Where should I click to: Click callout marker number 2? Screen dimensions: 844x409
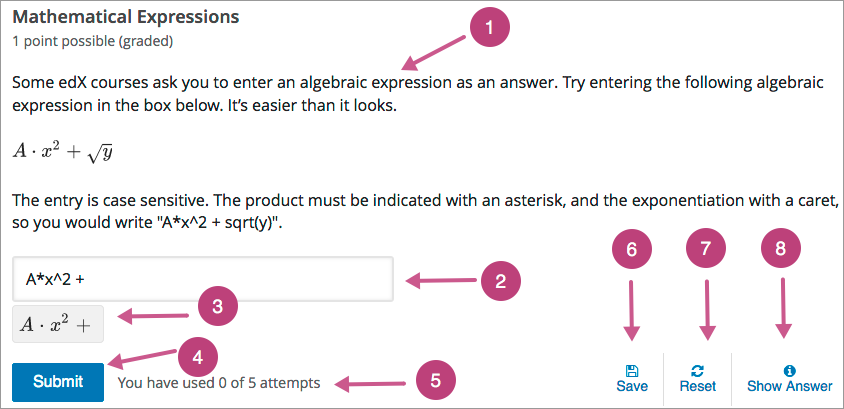click(504, 281)
